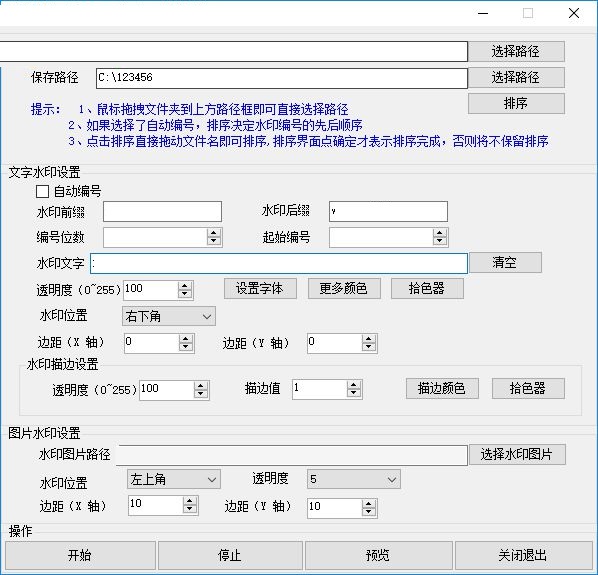
Task: Click 关闭退出 to exit the program
Action: [x=523, y=555]
